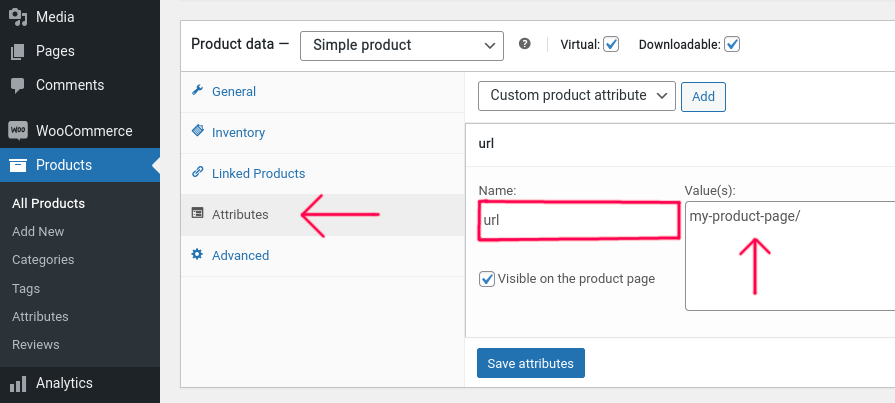This screenshot has height=403, width=895.
Task: Open Categories submenu link
Action: [43, 260]
